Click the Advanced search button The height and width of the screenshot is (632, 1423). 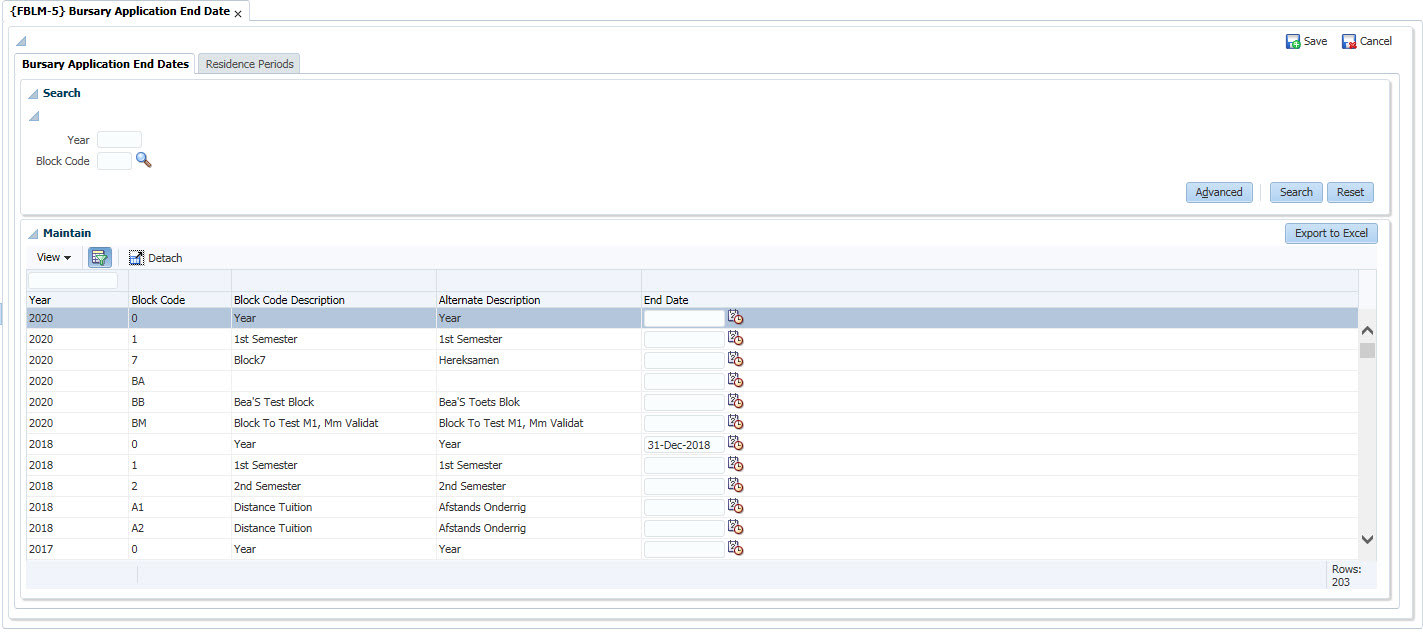1218,192
